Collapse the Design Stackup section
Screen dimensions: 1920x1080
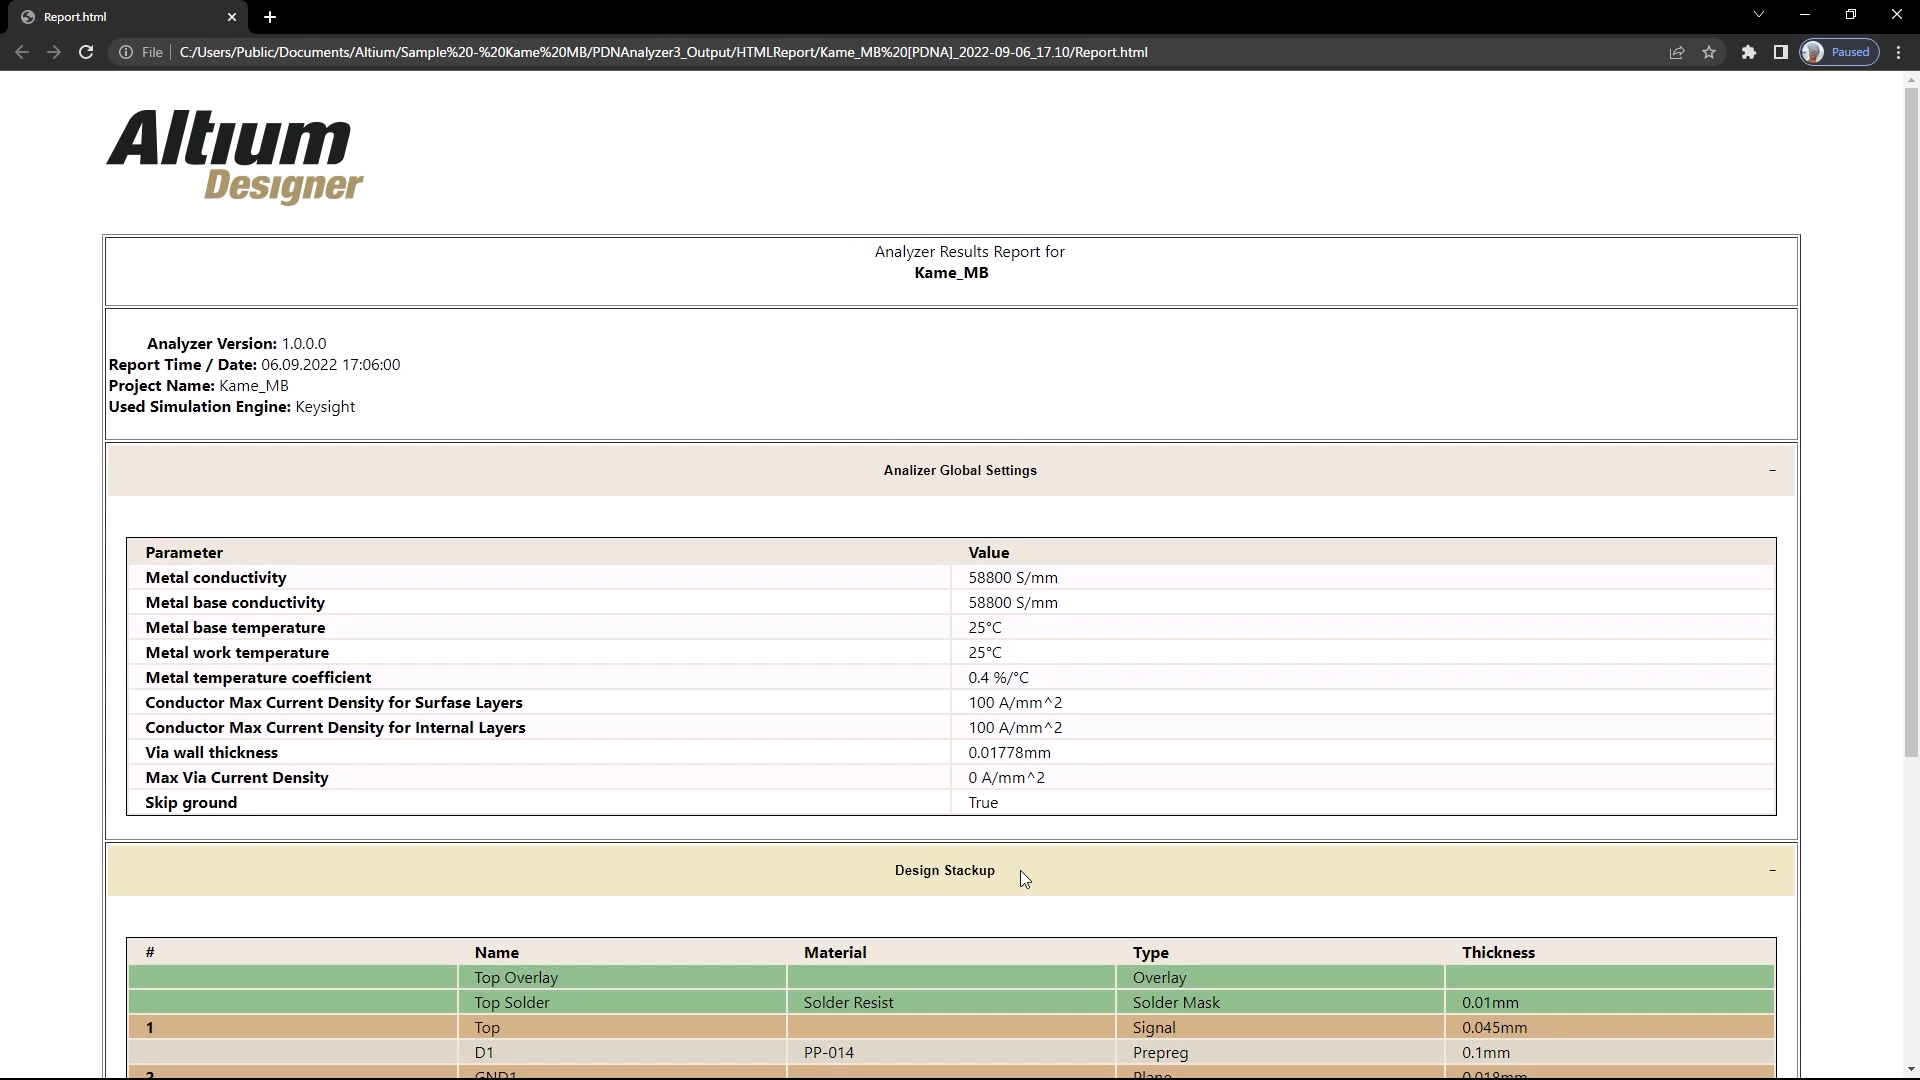[x=1772, y=870]
